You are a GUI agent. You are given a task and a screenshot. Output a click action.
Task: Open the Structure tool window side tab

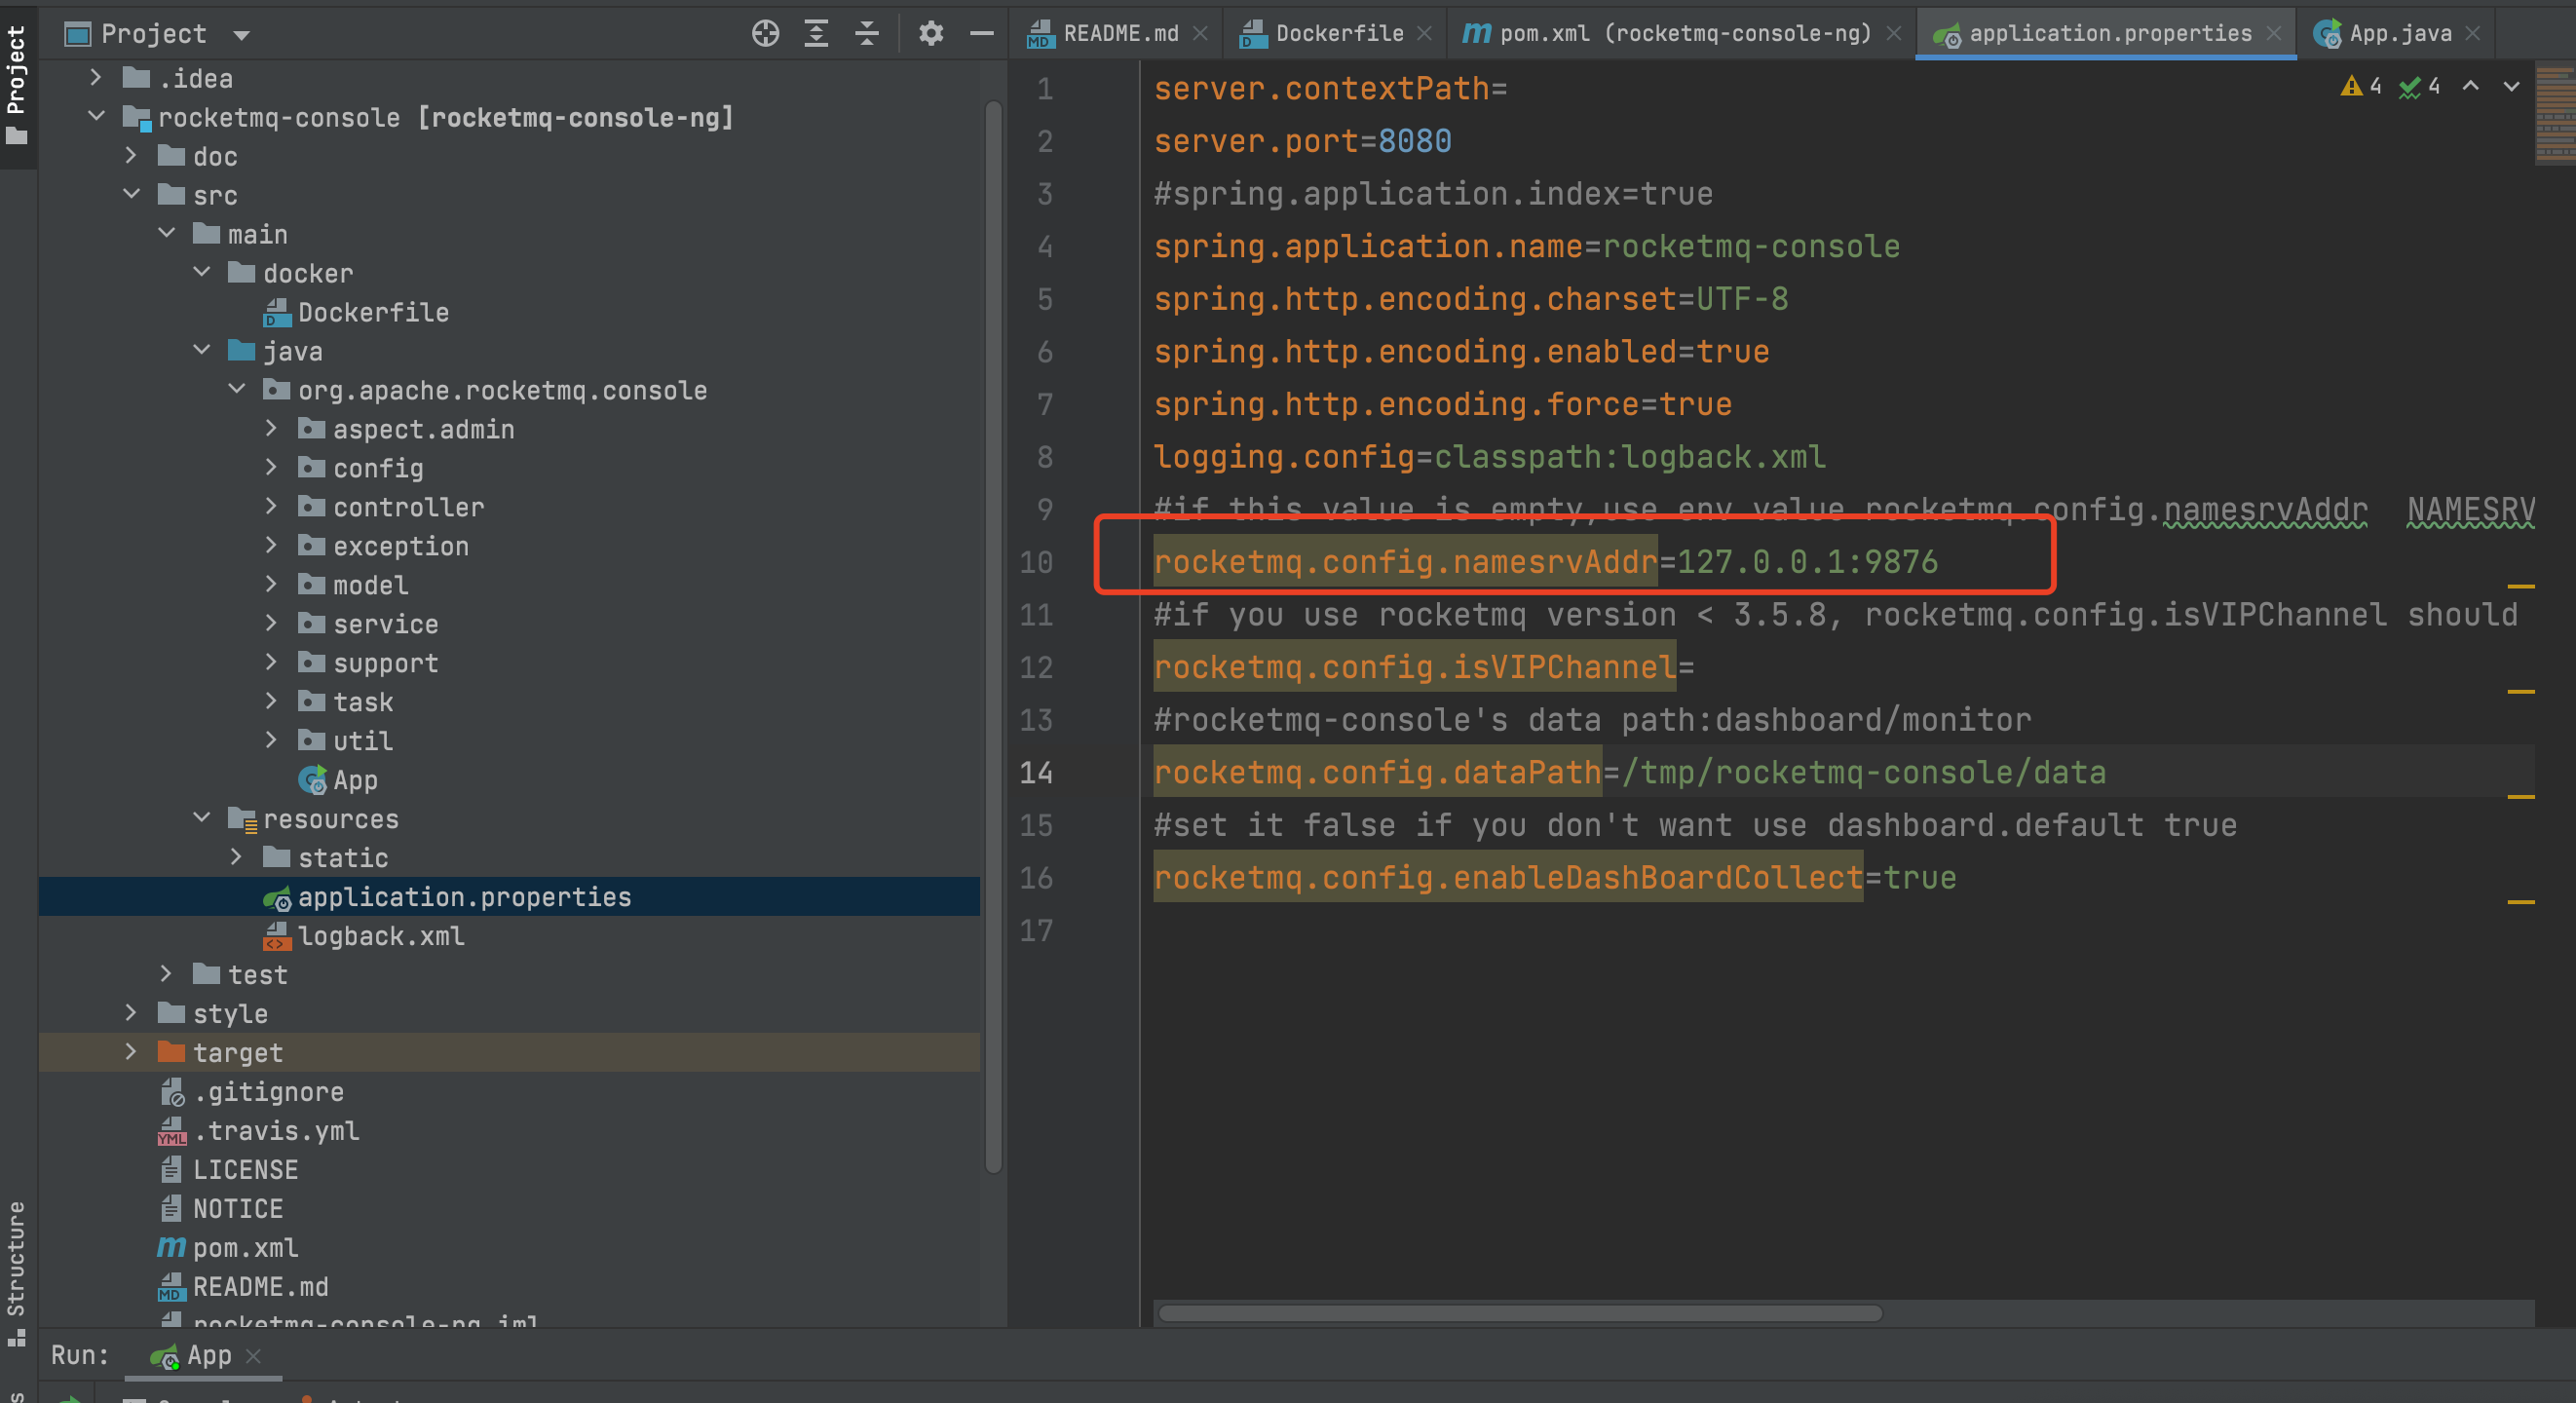click(x=17, y=1272)
